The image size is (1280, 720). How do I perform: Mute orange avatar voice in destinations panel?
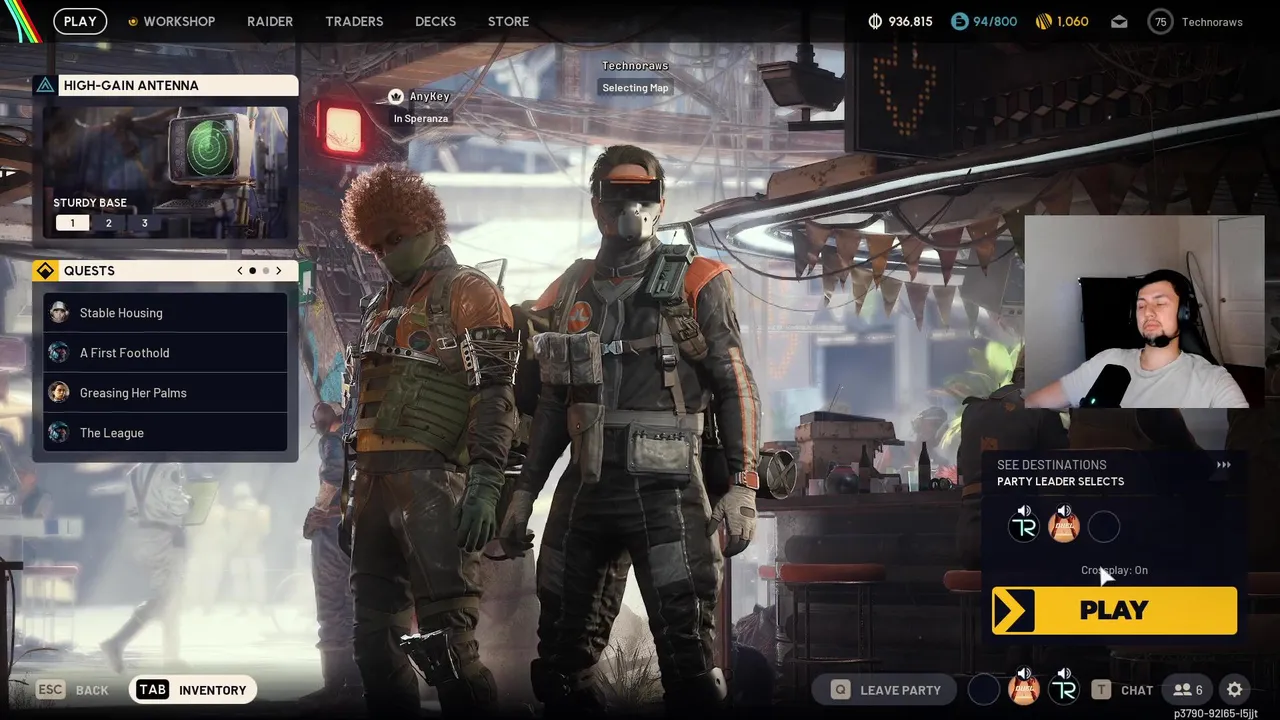click(1063, 511)
